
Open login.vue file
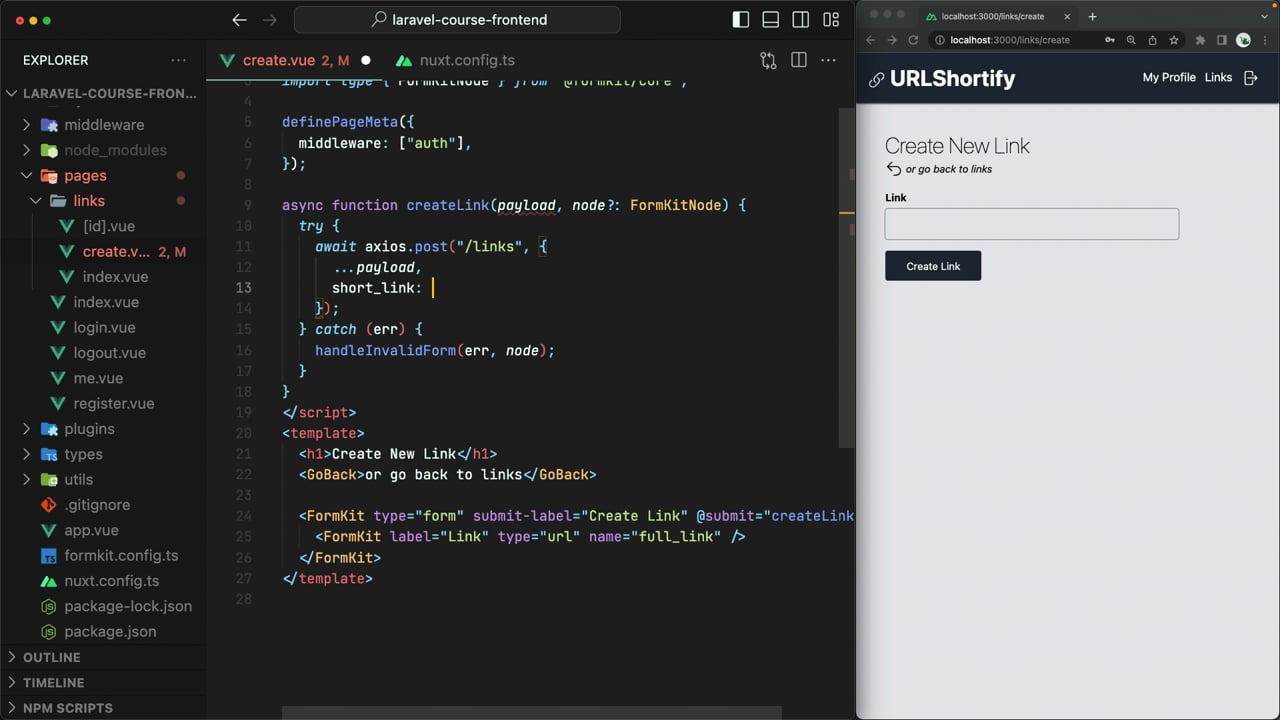coord(103,328)
